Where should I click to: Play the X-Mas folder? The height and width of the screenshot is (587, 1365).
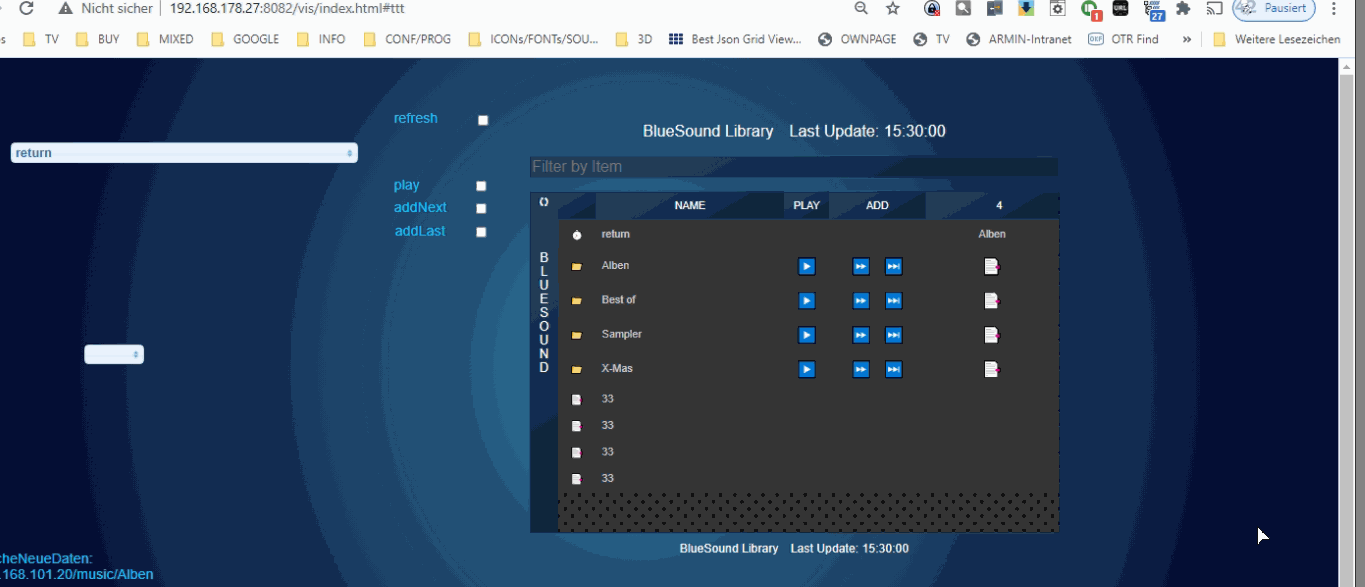807,370
